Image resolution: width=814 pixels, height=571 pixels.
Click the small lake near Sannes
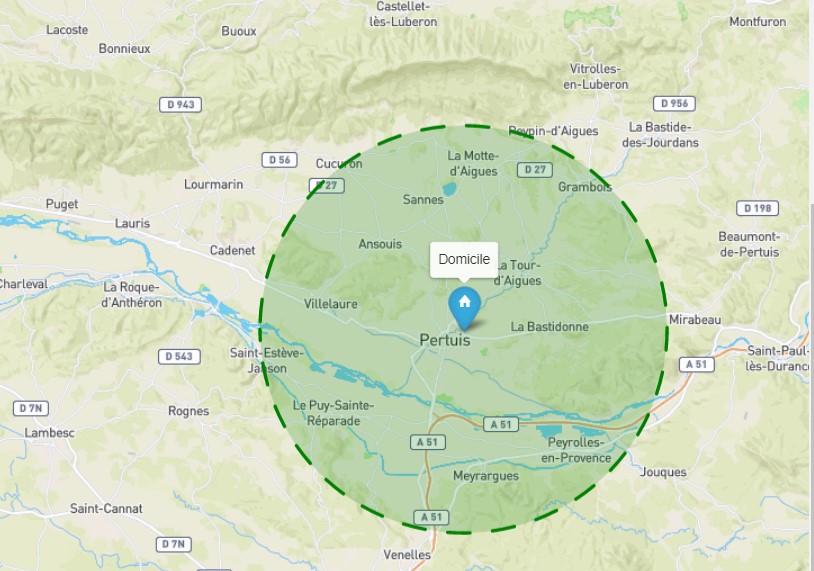click(450, 188)
